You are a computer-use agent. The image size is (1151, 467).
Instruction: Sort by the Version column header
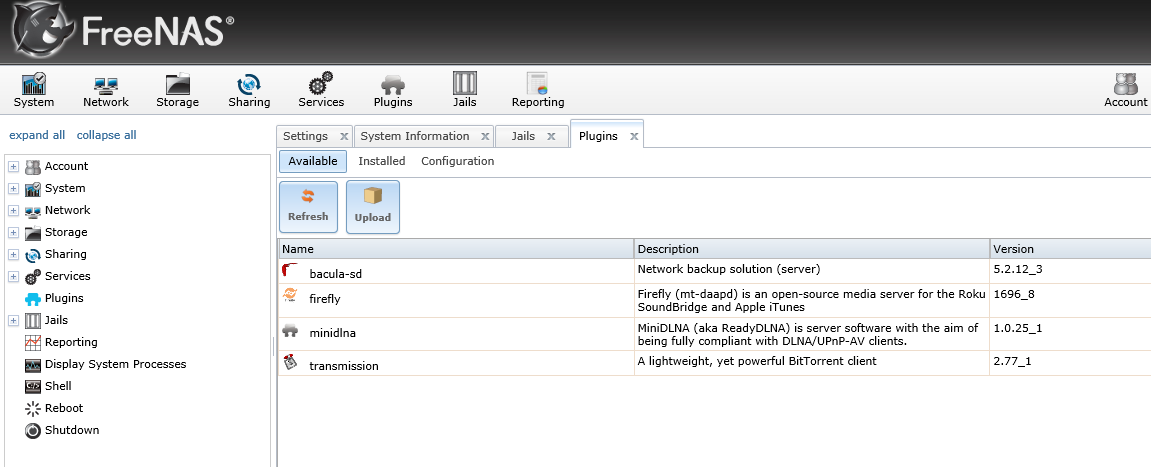click(x=1070, y=249)
